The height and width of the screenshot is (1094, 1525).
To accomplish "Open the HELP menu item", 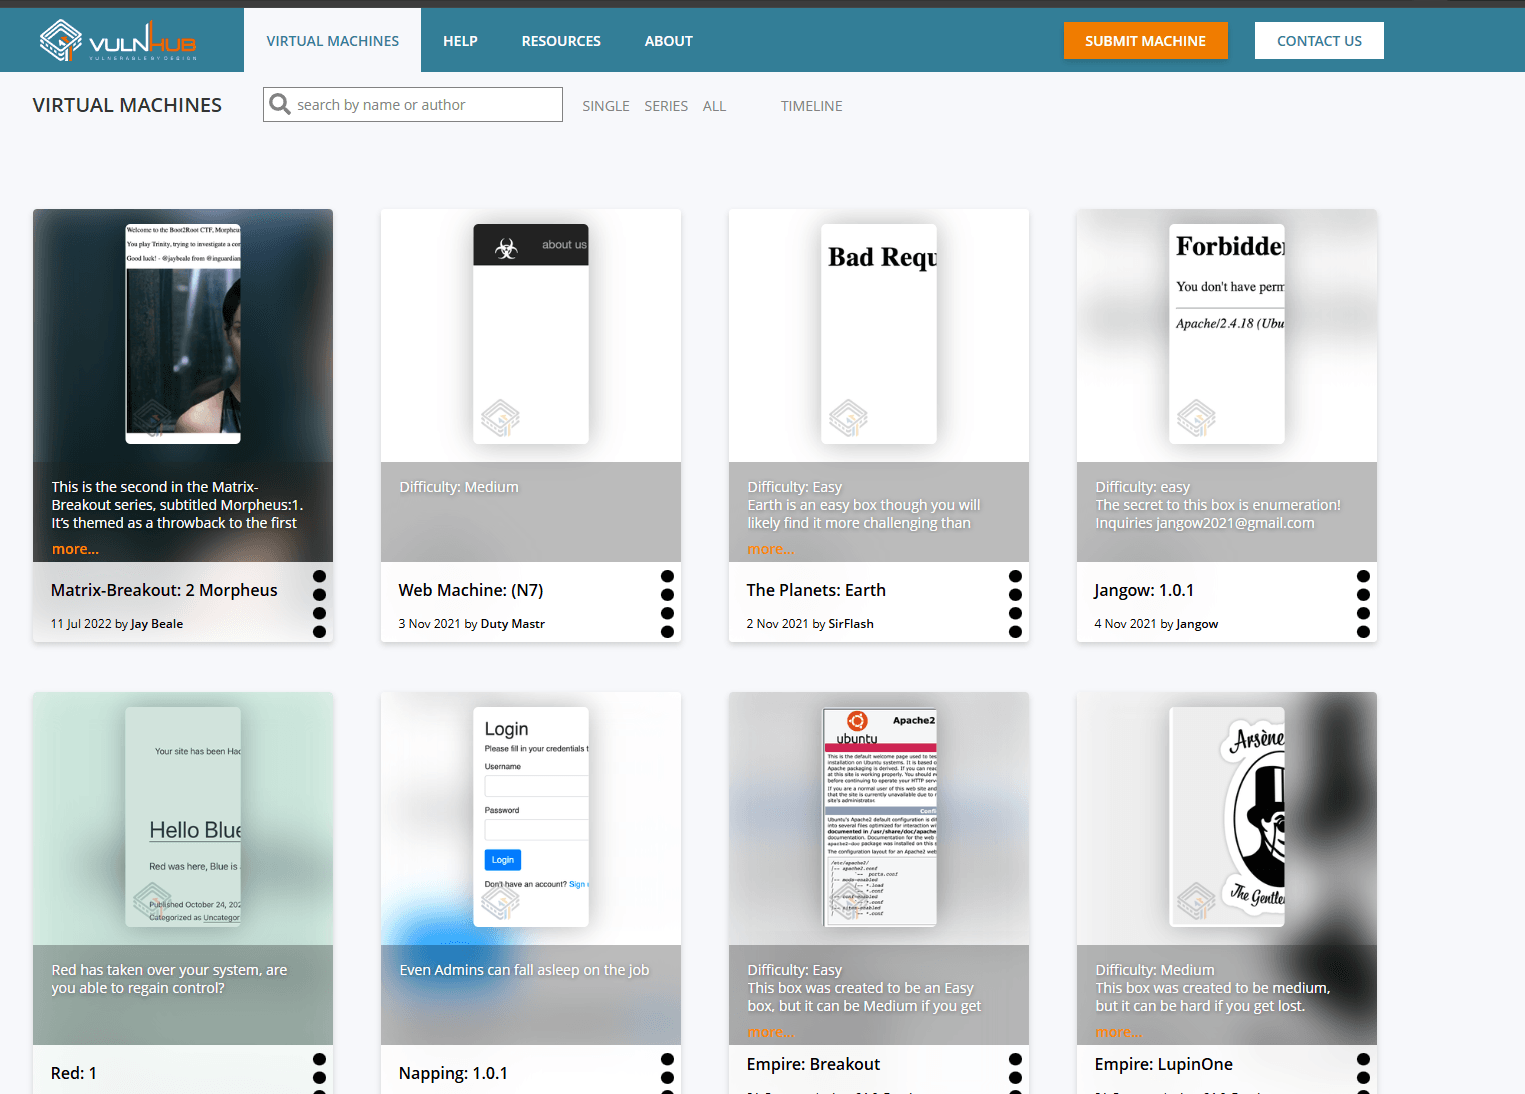I will click(x=460, y=41).
